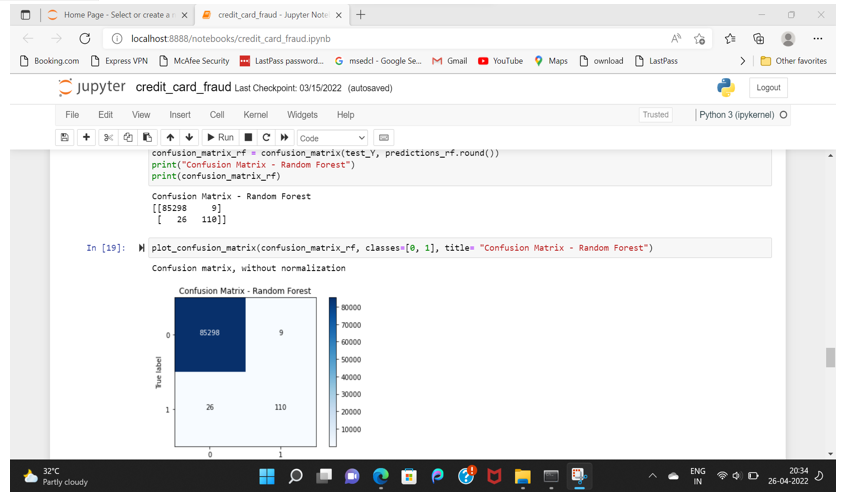Copy selected cells icon

click(128, 137)
